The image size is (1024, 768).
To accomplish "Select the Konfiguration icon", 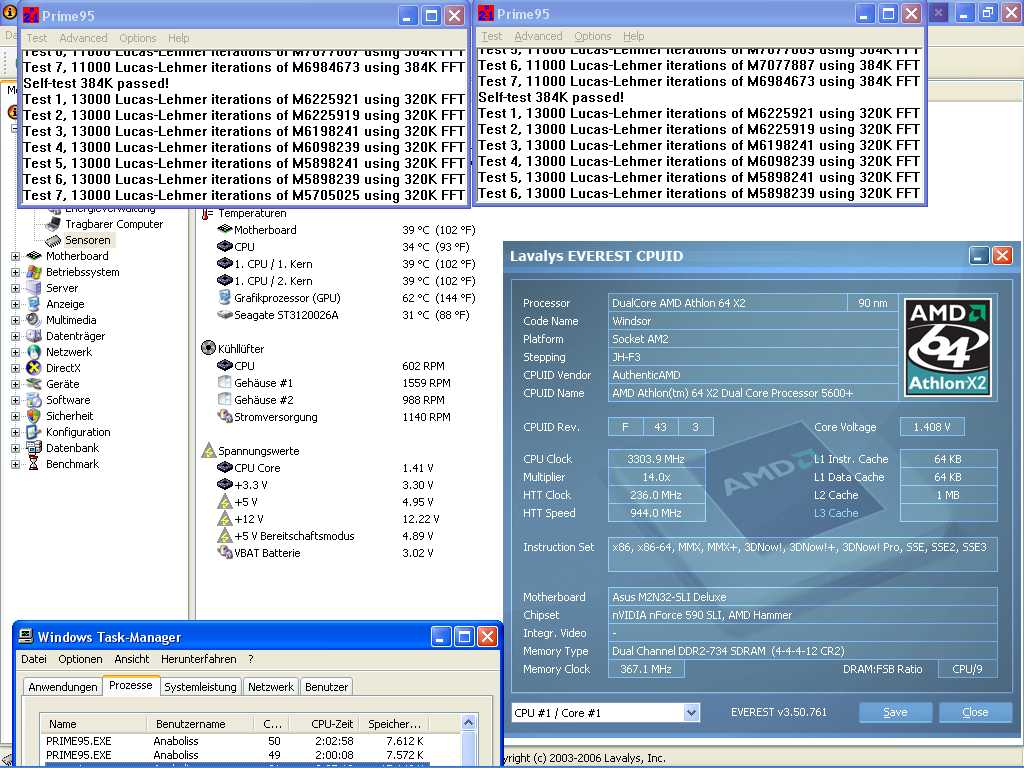I will pyautogui.click(x=34, y=432).
